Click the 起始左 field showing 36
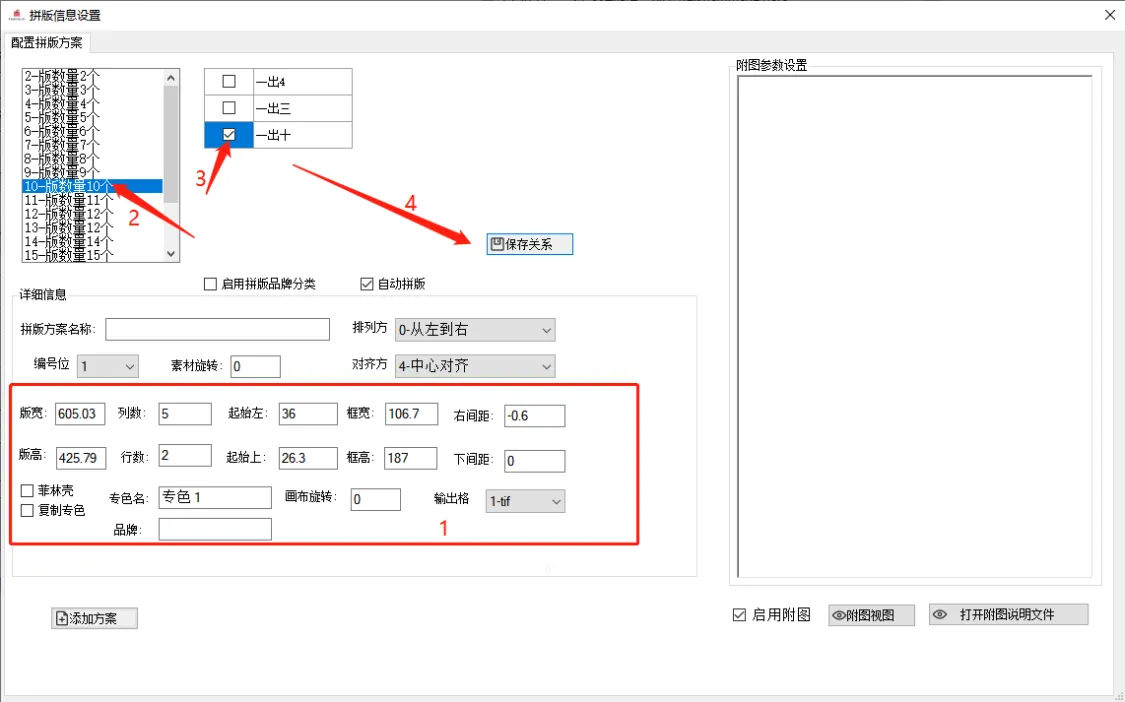This screenshot has height=702, width=1125. tap(308, 413)
